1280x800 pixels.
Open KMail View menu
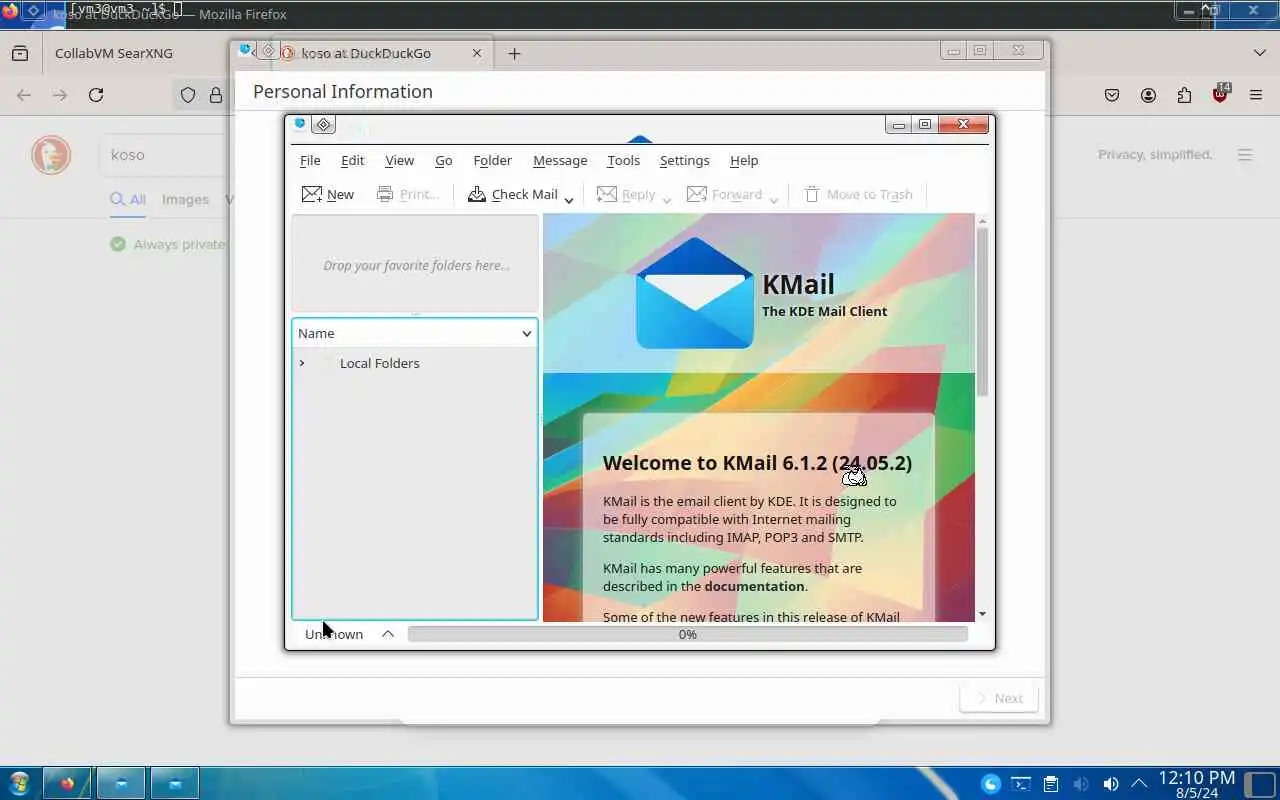[x=399, y=160]
